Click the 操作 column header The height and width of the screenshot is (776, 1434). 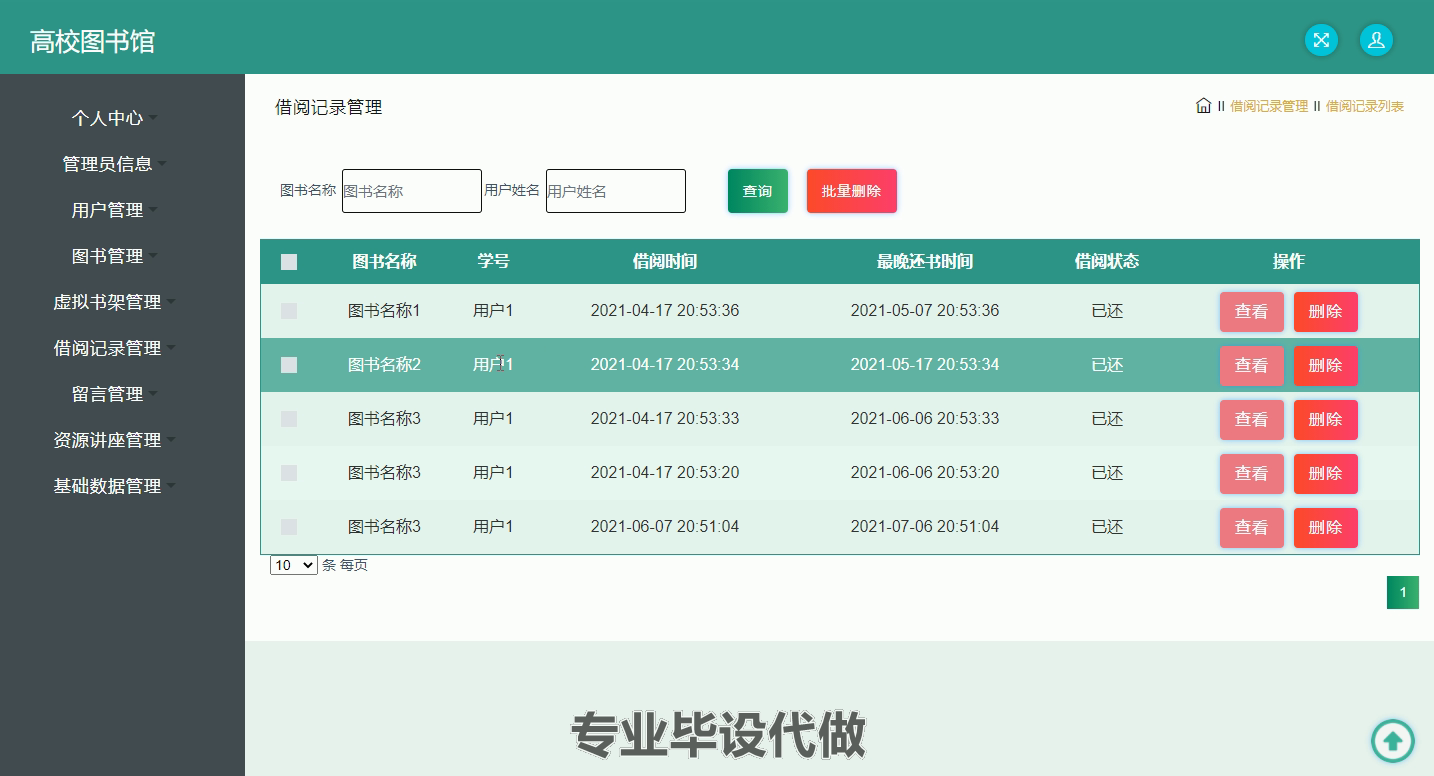pyautogui.click(x=1289, y=262)
